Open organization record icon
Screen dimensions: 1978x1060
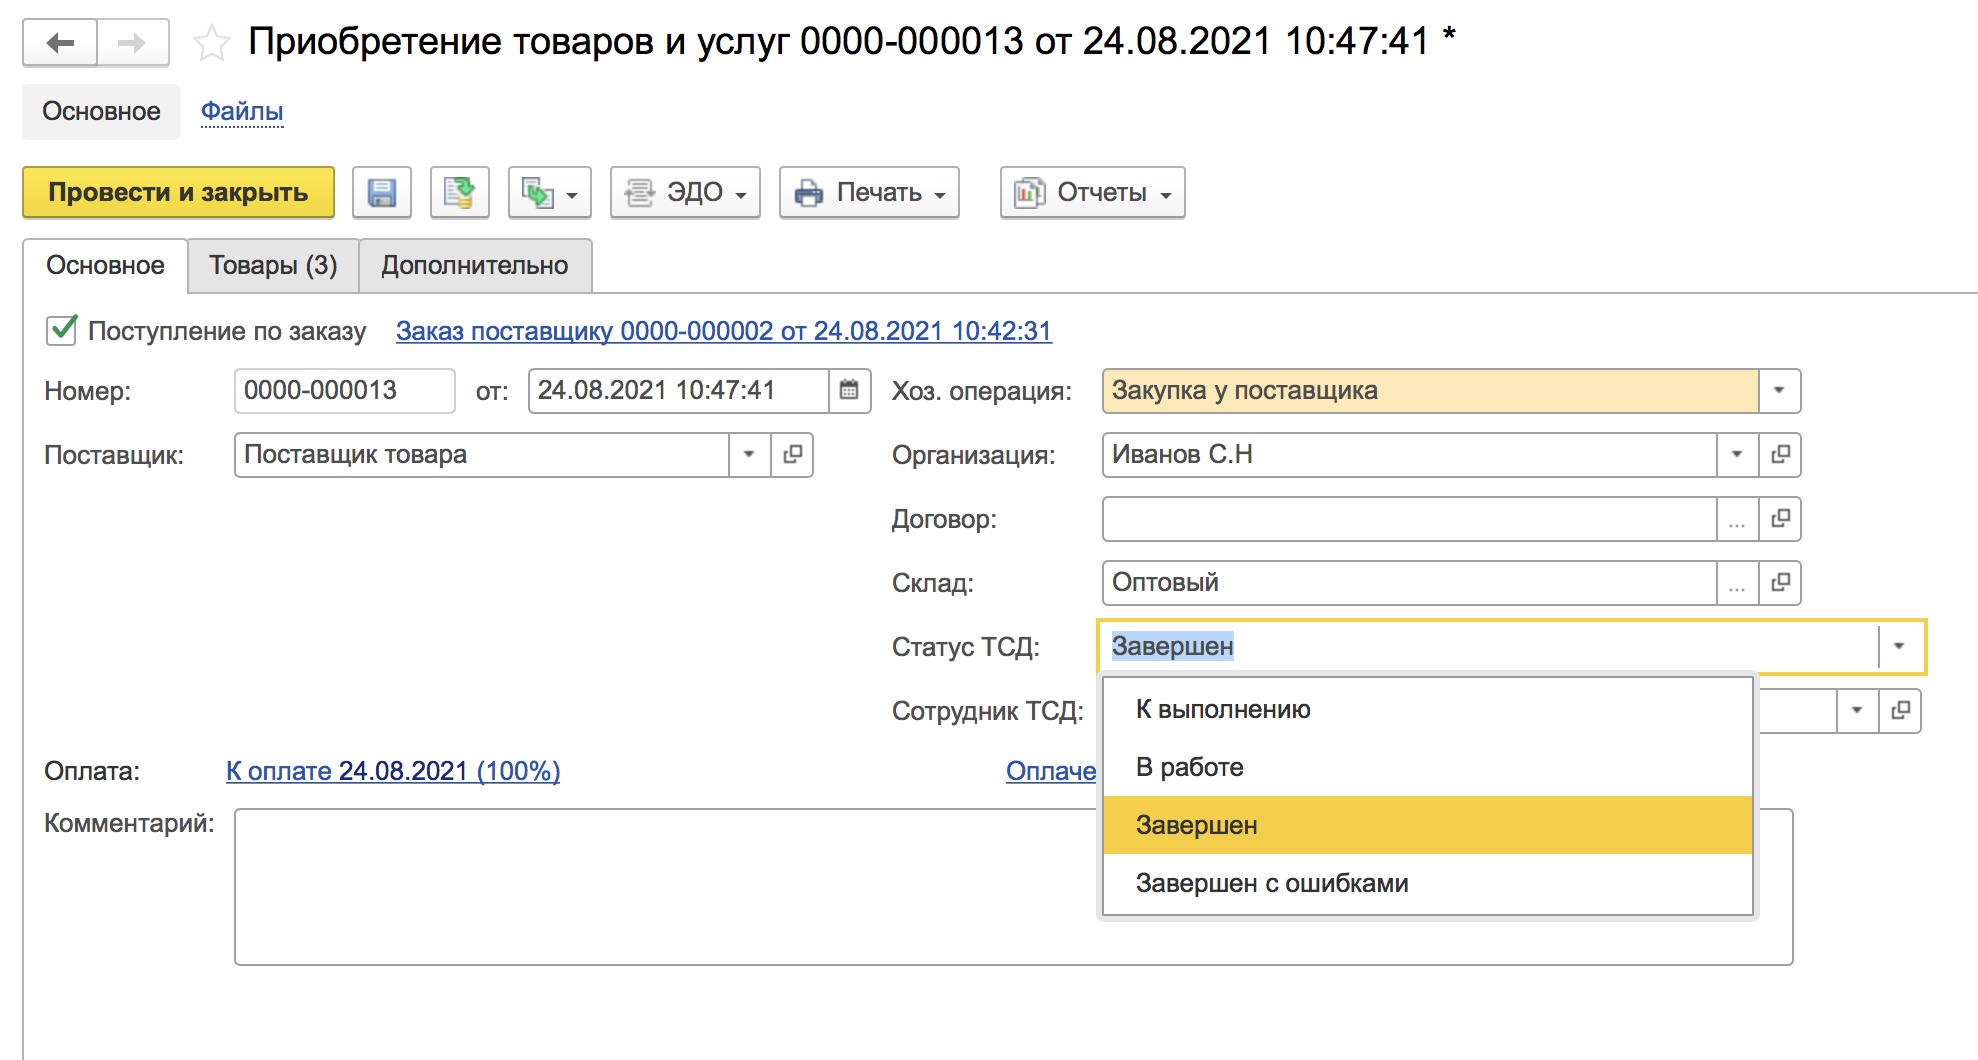click(1780, 454)
